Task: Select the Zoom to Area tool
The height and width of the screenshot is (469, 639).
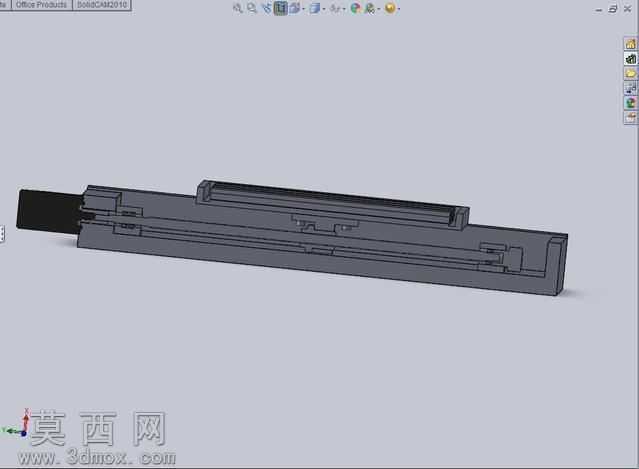Action: coord(252,8)
